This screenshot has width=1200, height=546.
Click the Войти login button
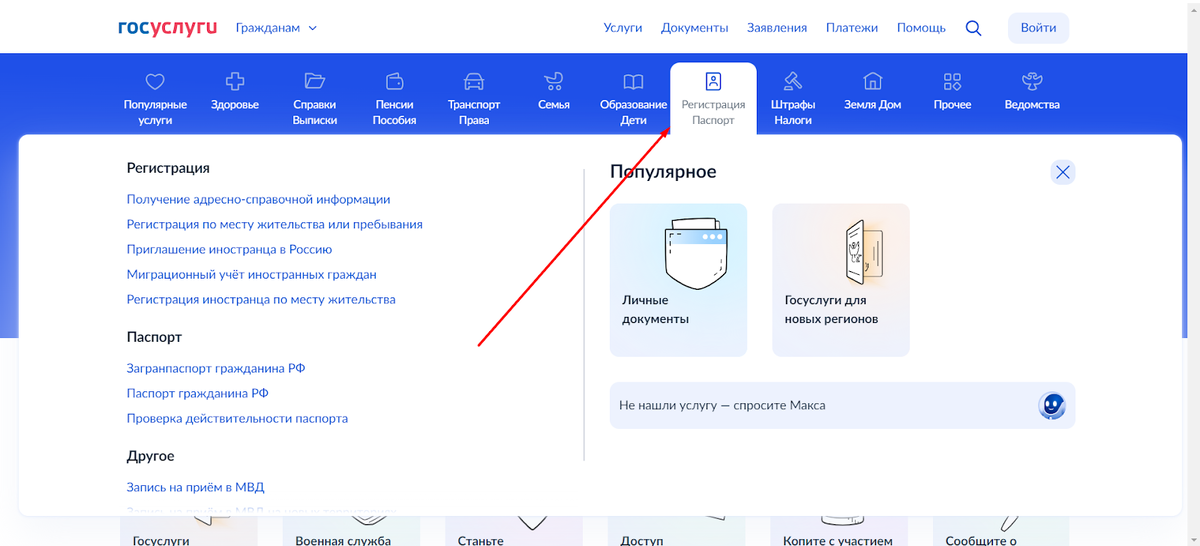[1038, 28]
